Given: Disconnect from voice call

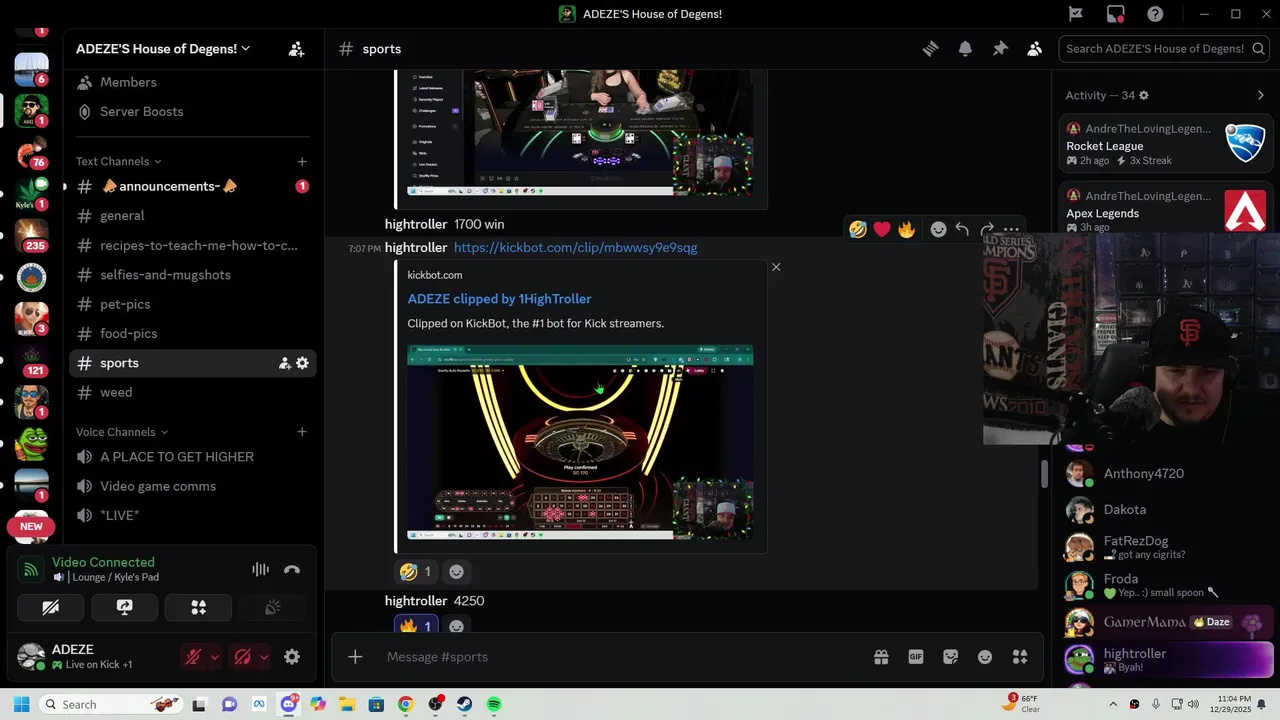Looking at the screenshot, I should coord(292,570).
